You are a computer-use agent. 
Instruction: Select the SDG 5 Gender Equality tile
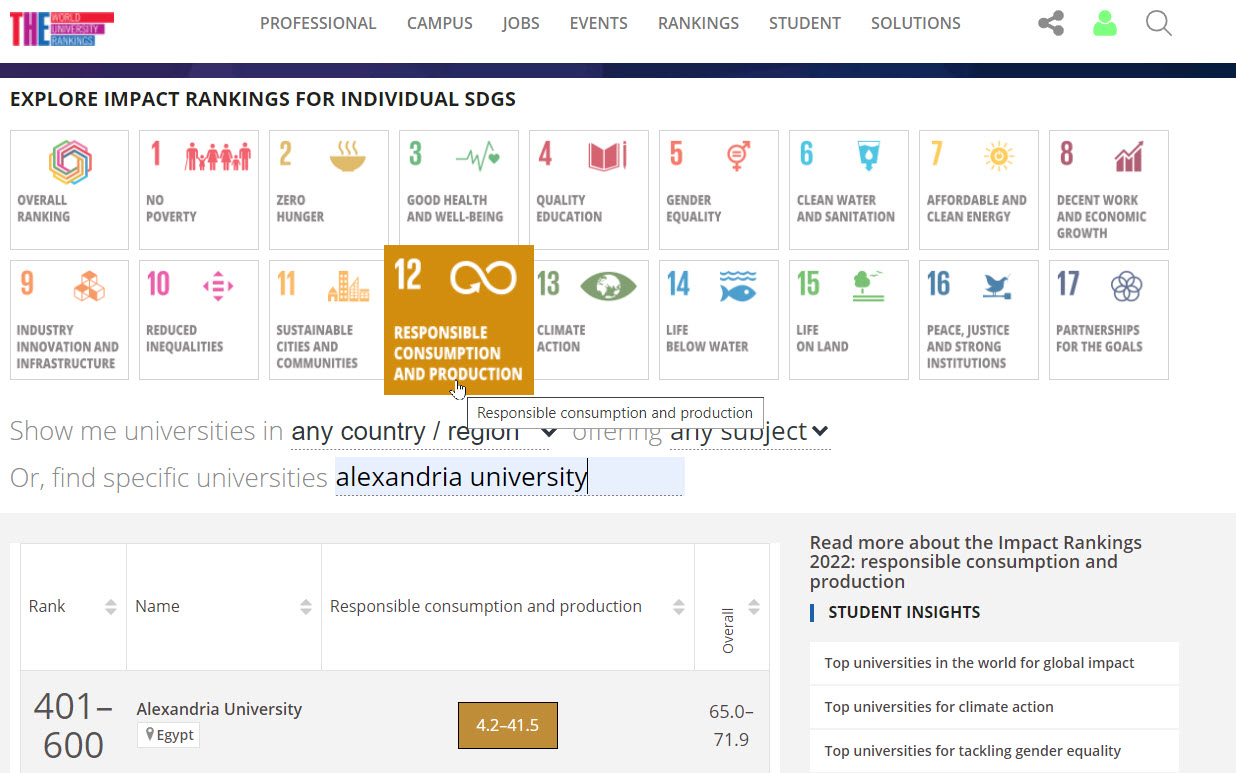click(x=718, y=190)
